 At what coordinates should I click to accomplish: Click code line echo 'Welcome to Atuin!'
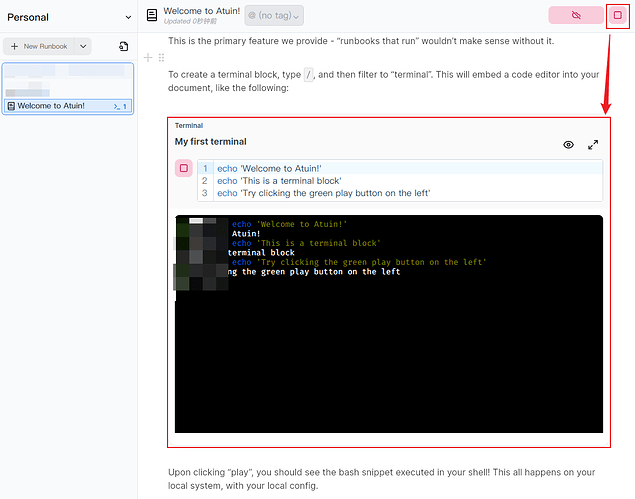pos(269,168)
